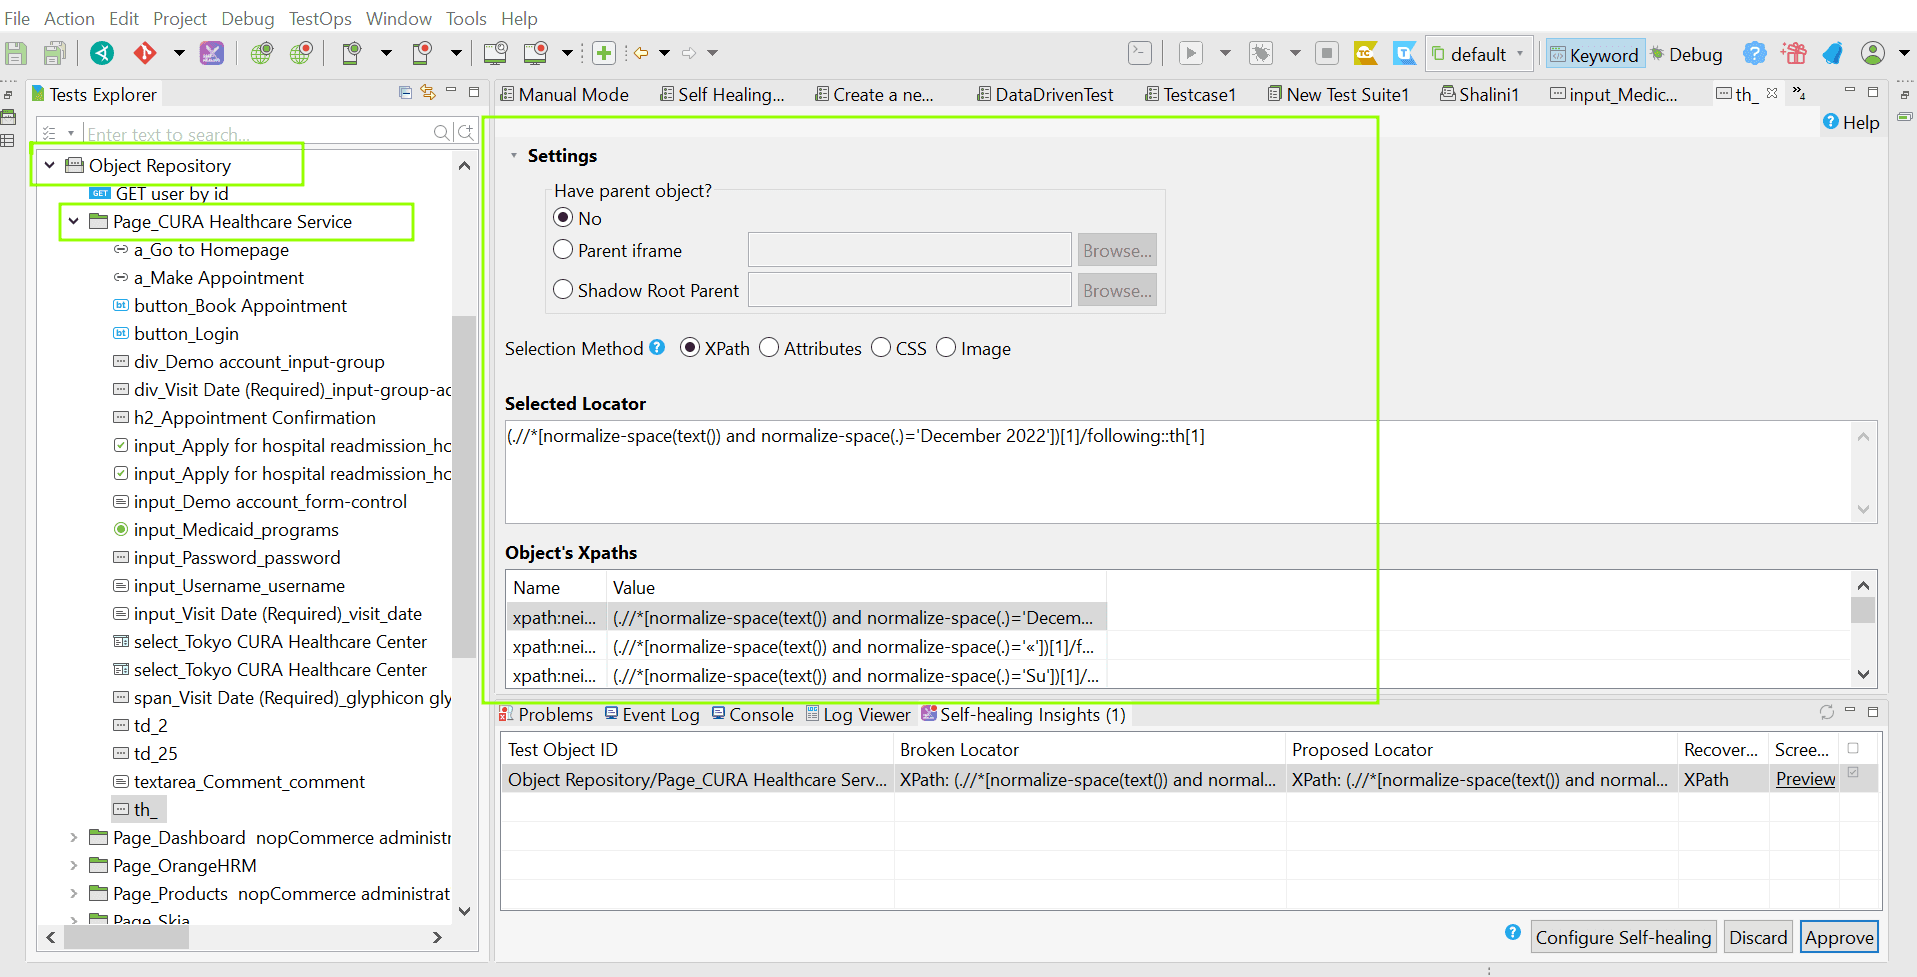Viewport: 1917px width, 977px height.
Task: Click the Debug bug toolbar icon
Action: pos(1261,53)
